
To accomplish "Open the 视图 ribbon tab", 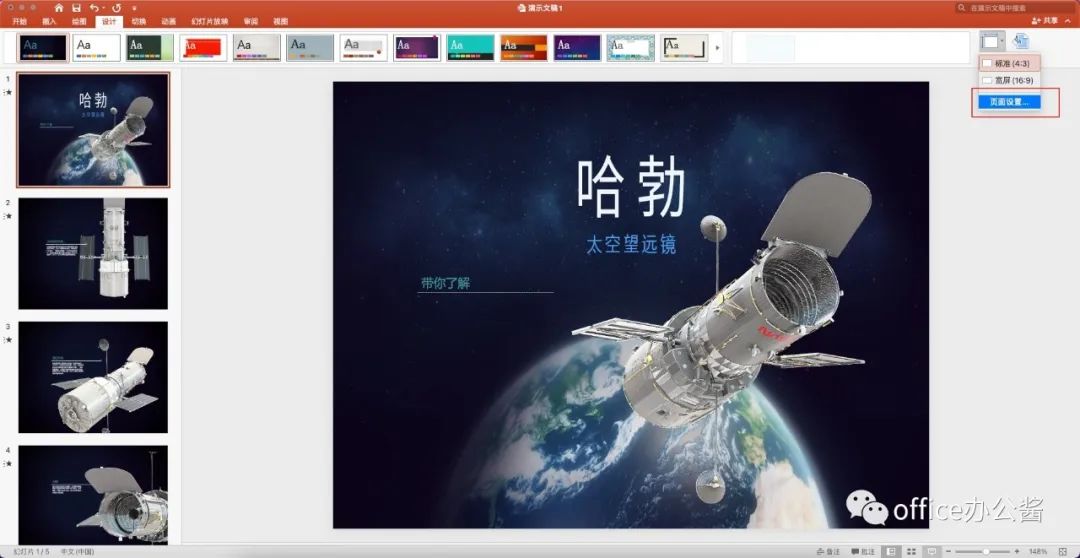I will pyautogui.click(x=280, y=21).
